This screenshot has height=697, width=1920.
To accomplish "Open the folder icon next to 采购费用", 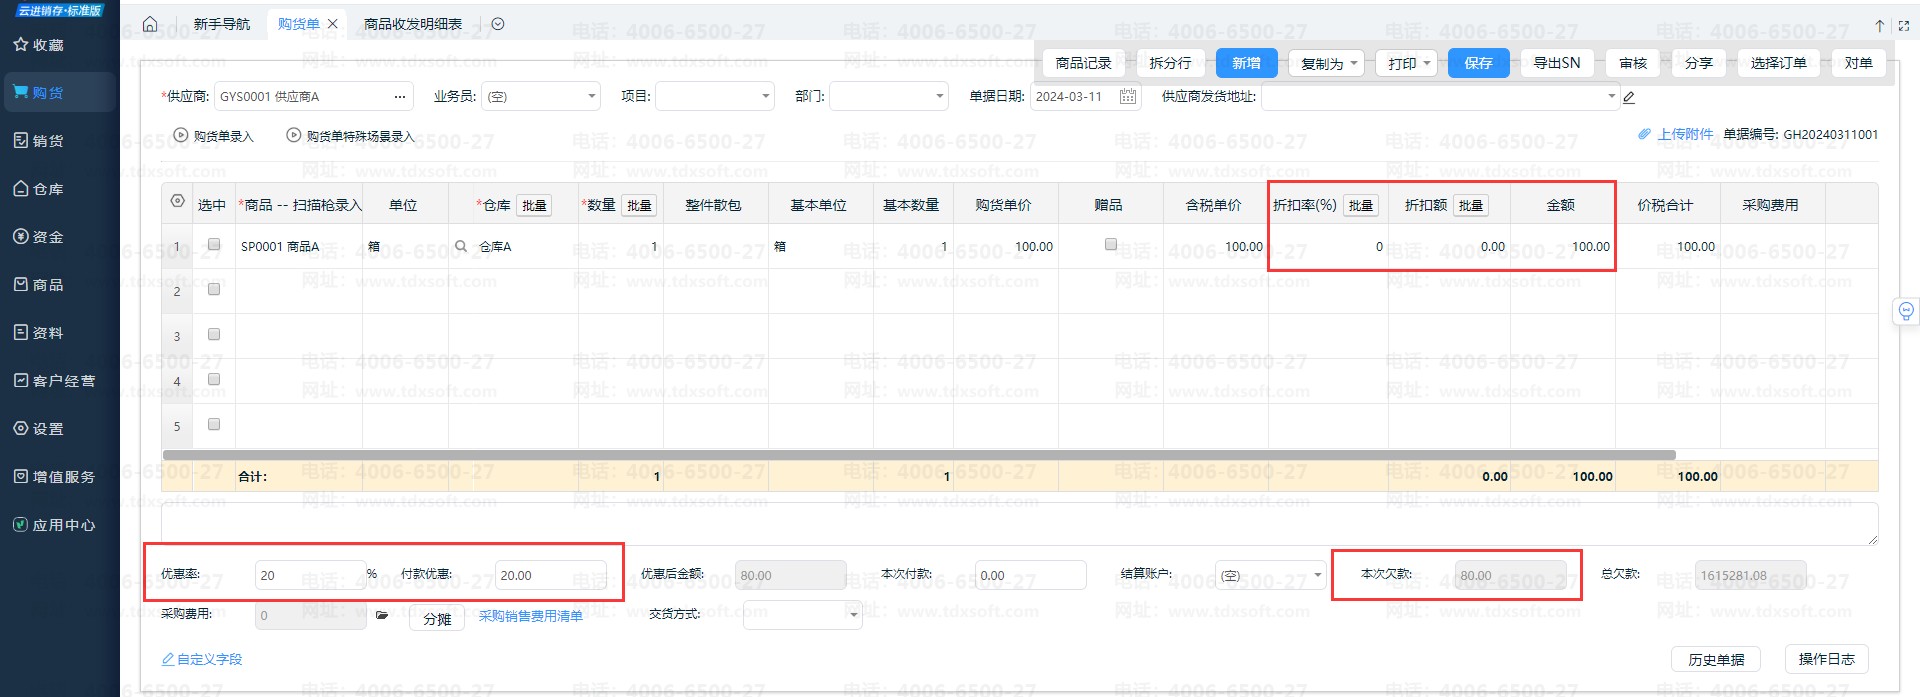I will (x=381, y=615).
